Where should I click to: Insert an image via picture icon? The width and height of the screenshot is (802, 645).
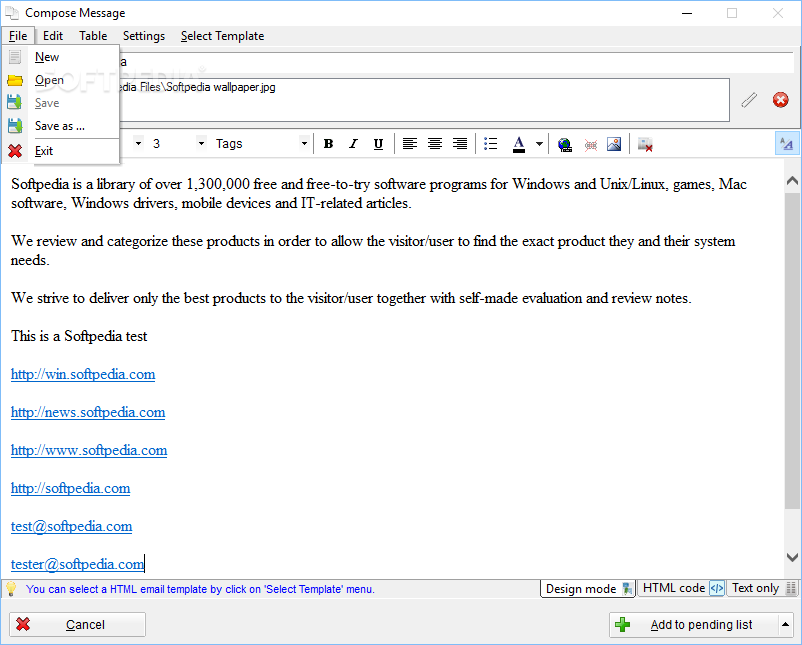(614, 144)
